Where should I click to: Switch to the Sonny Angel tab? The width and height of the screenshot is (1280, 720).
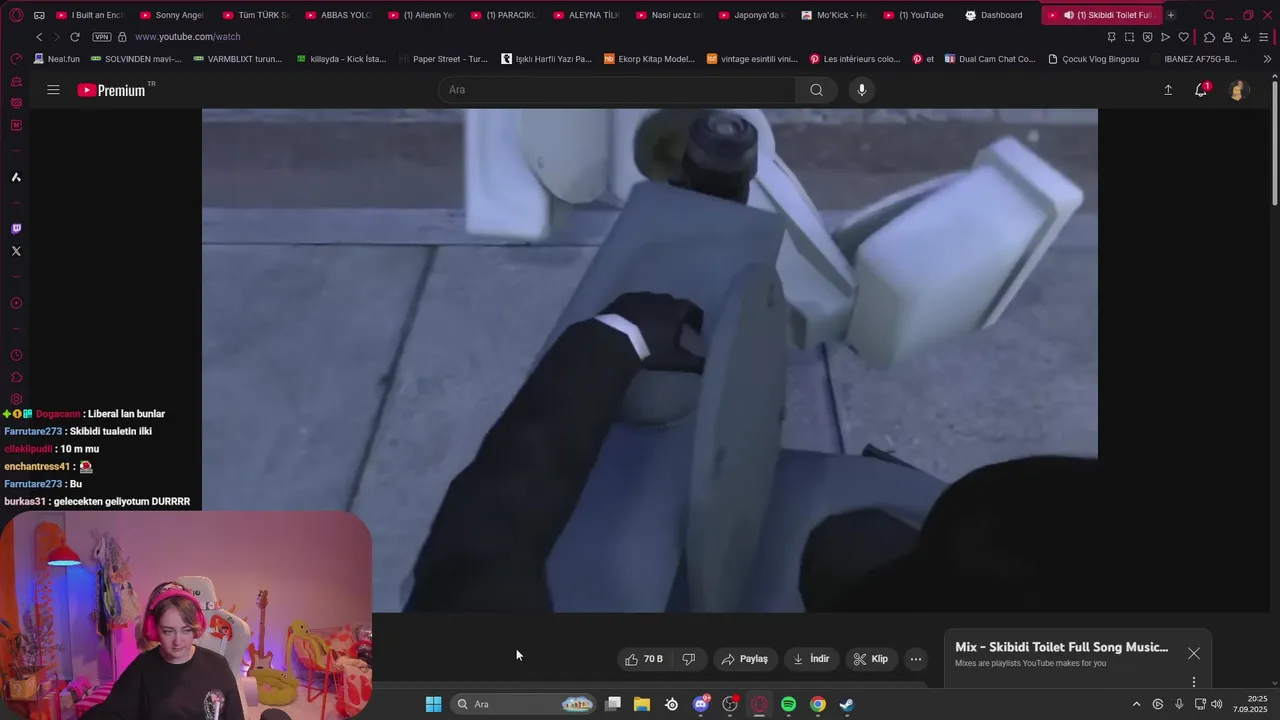point(171,15)
